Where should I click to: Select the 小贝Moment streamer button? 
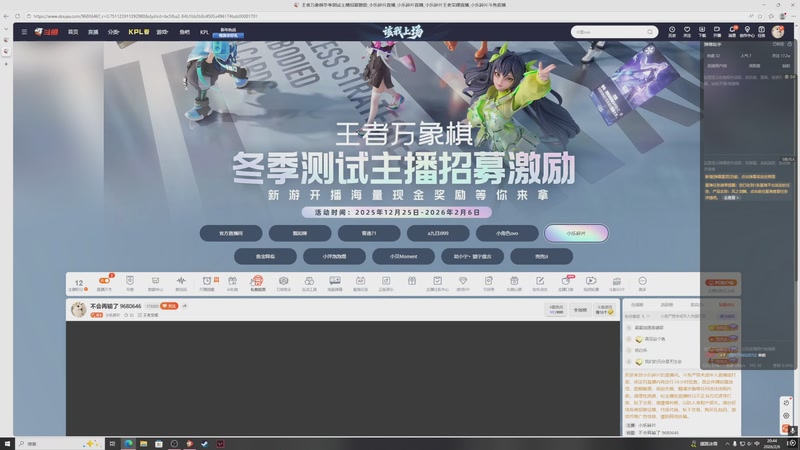(x=404, y=256)
